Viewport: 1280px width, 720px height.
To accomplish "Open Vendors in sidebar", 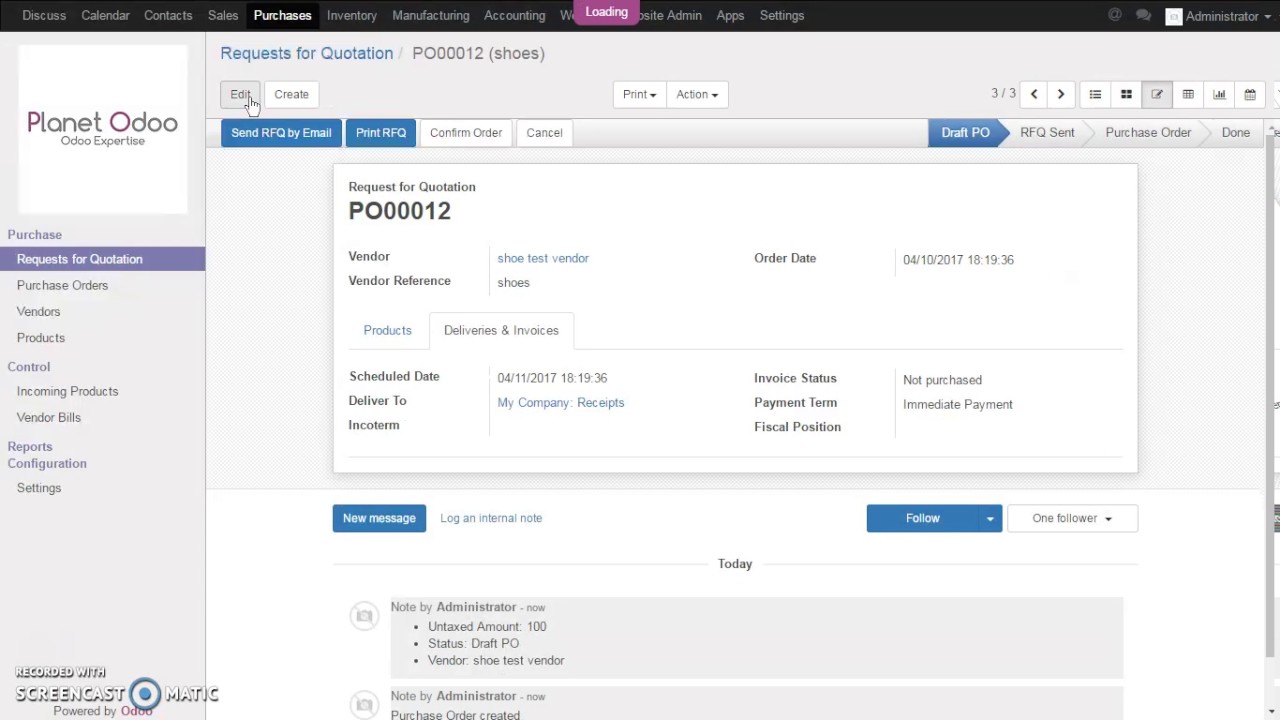I will pos(38,311).
